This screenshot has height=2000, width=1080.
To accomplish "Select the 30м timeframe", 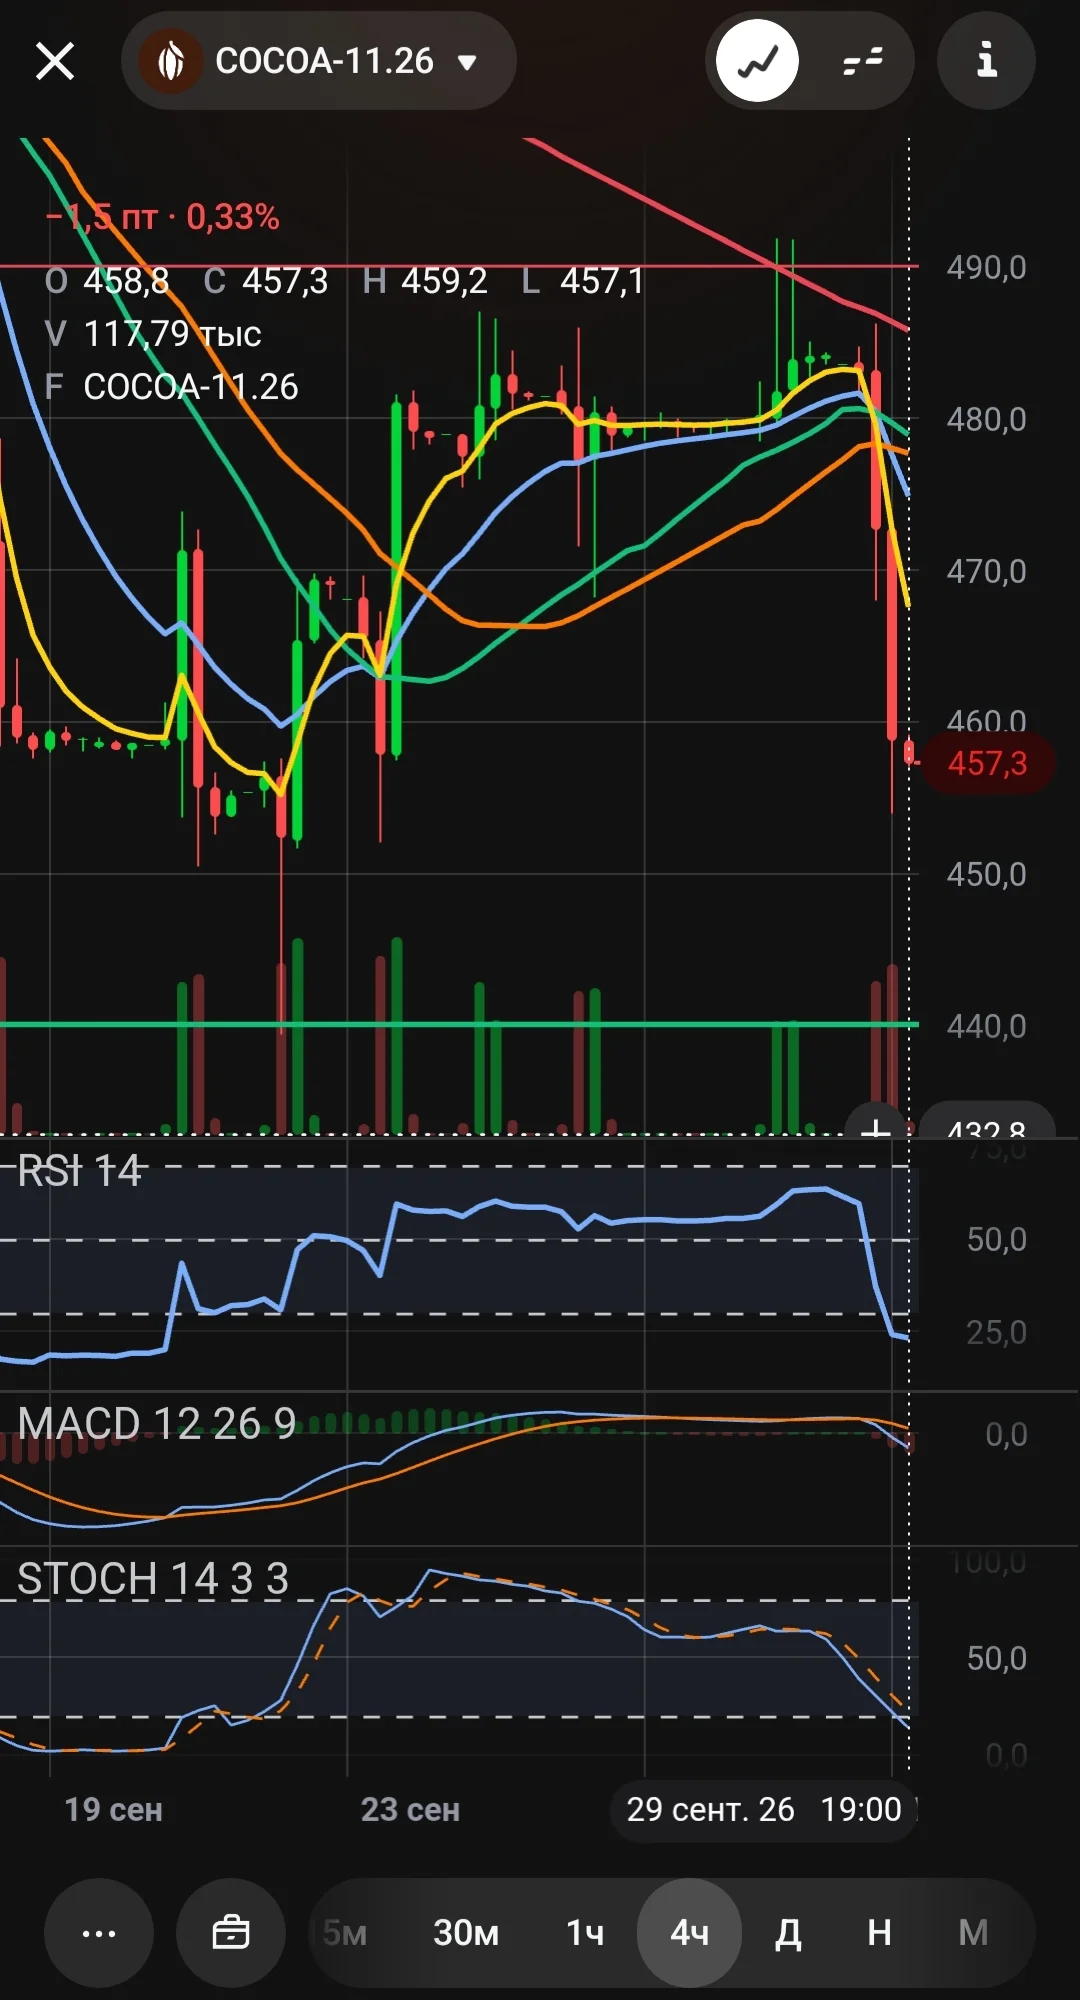I will point(466,1932).
